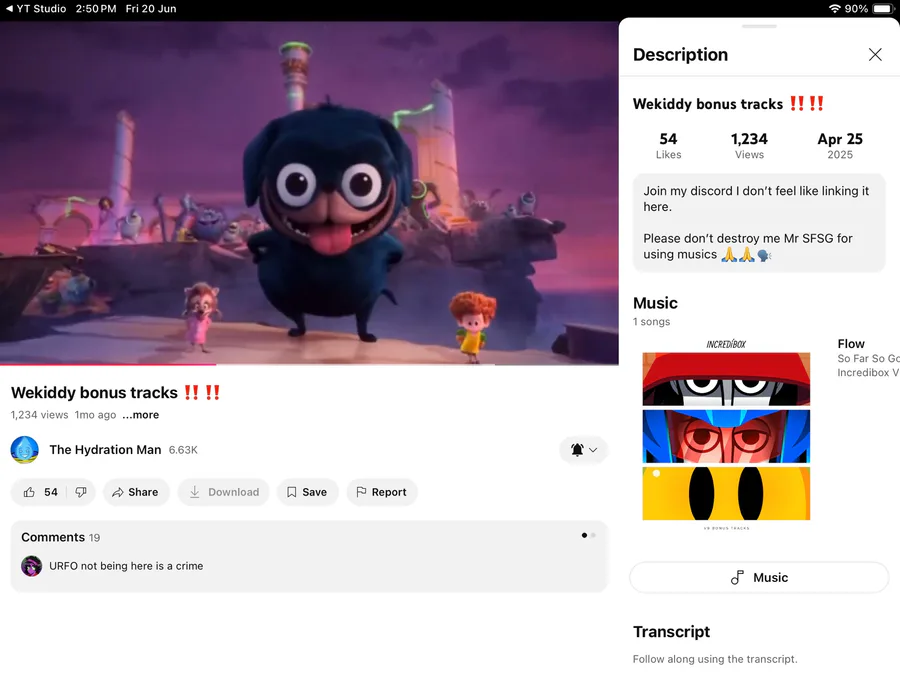Return to YT Studio app

click(x=36, y=9)
